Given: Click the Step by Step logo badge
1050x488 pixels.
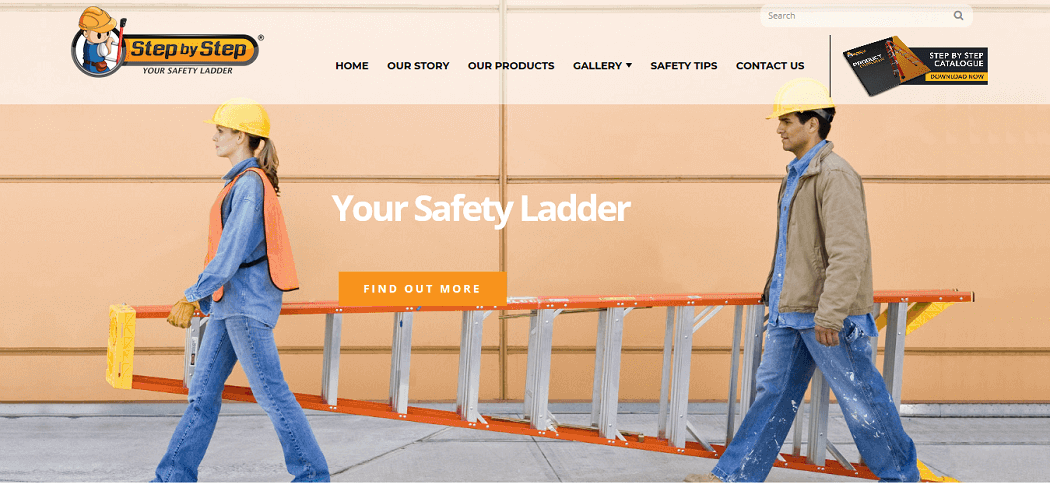Looking at the screenshot, I should pyautogui.click(x=192, y=50).
